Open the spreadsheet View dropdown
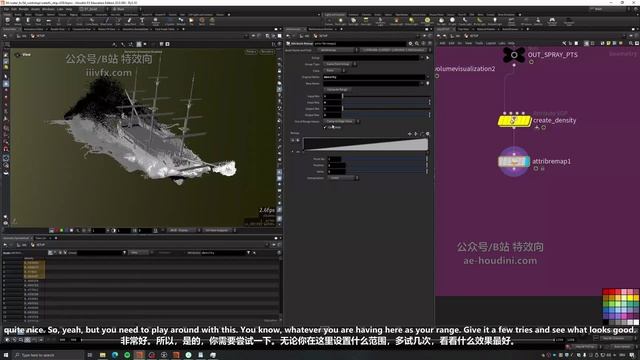 139,253
